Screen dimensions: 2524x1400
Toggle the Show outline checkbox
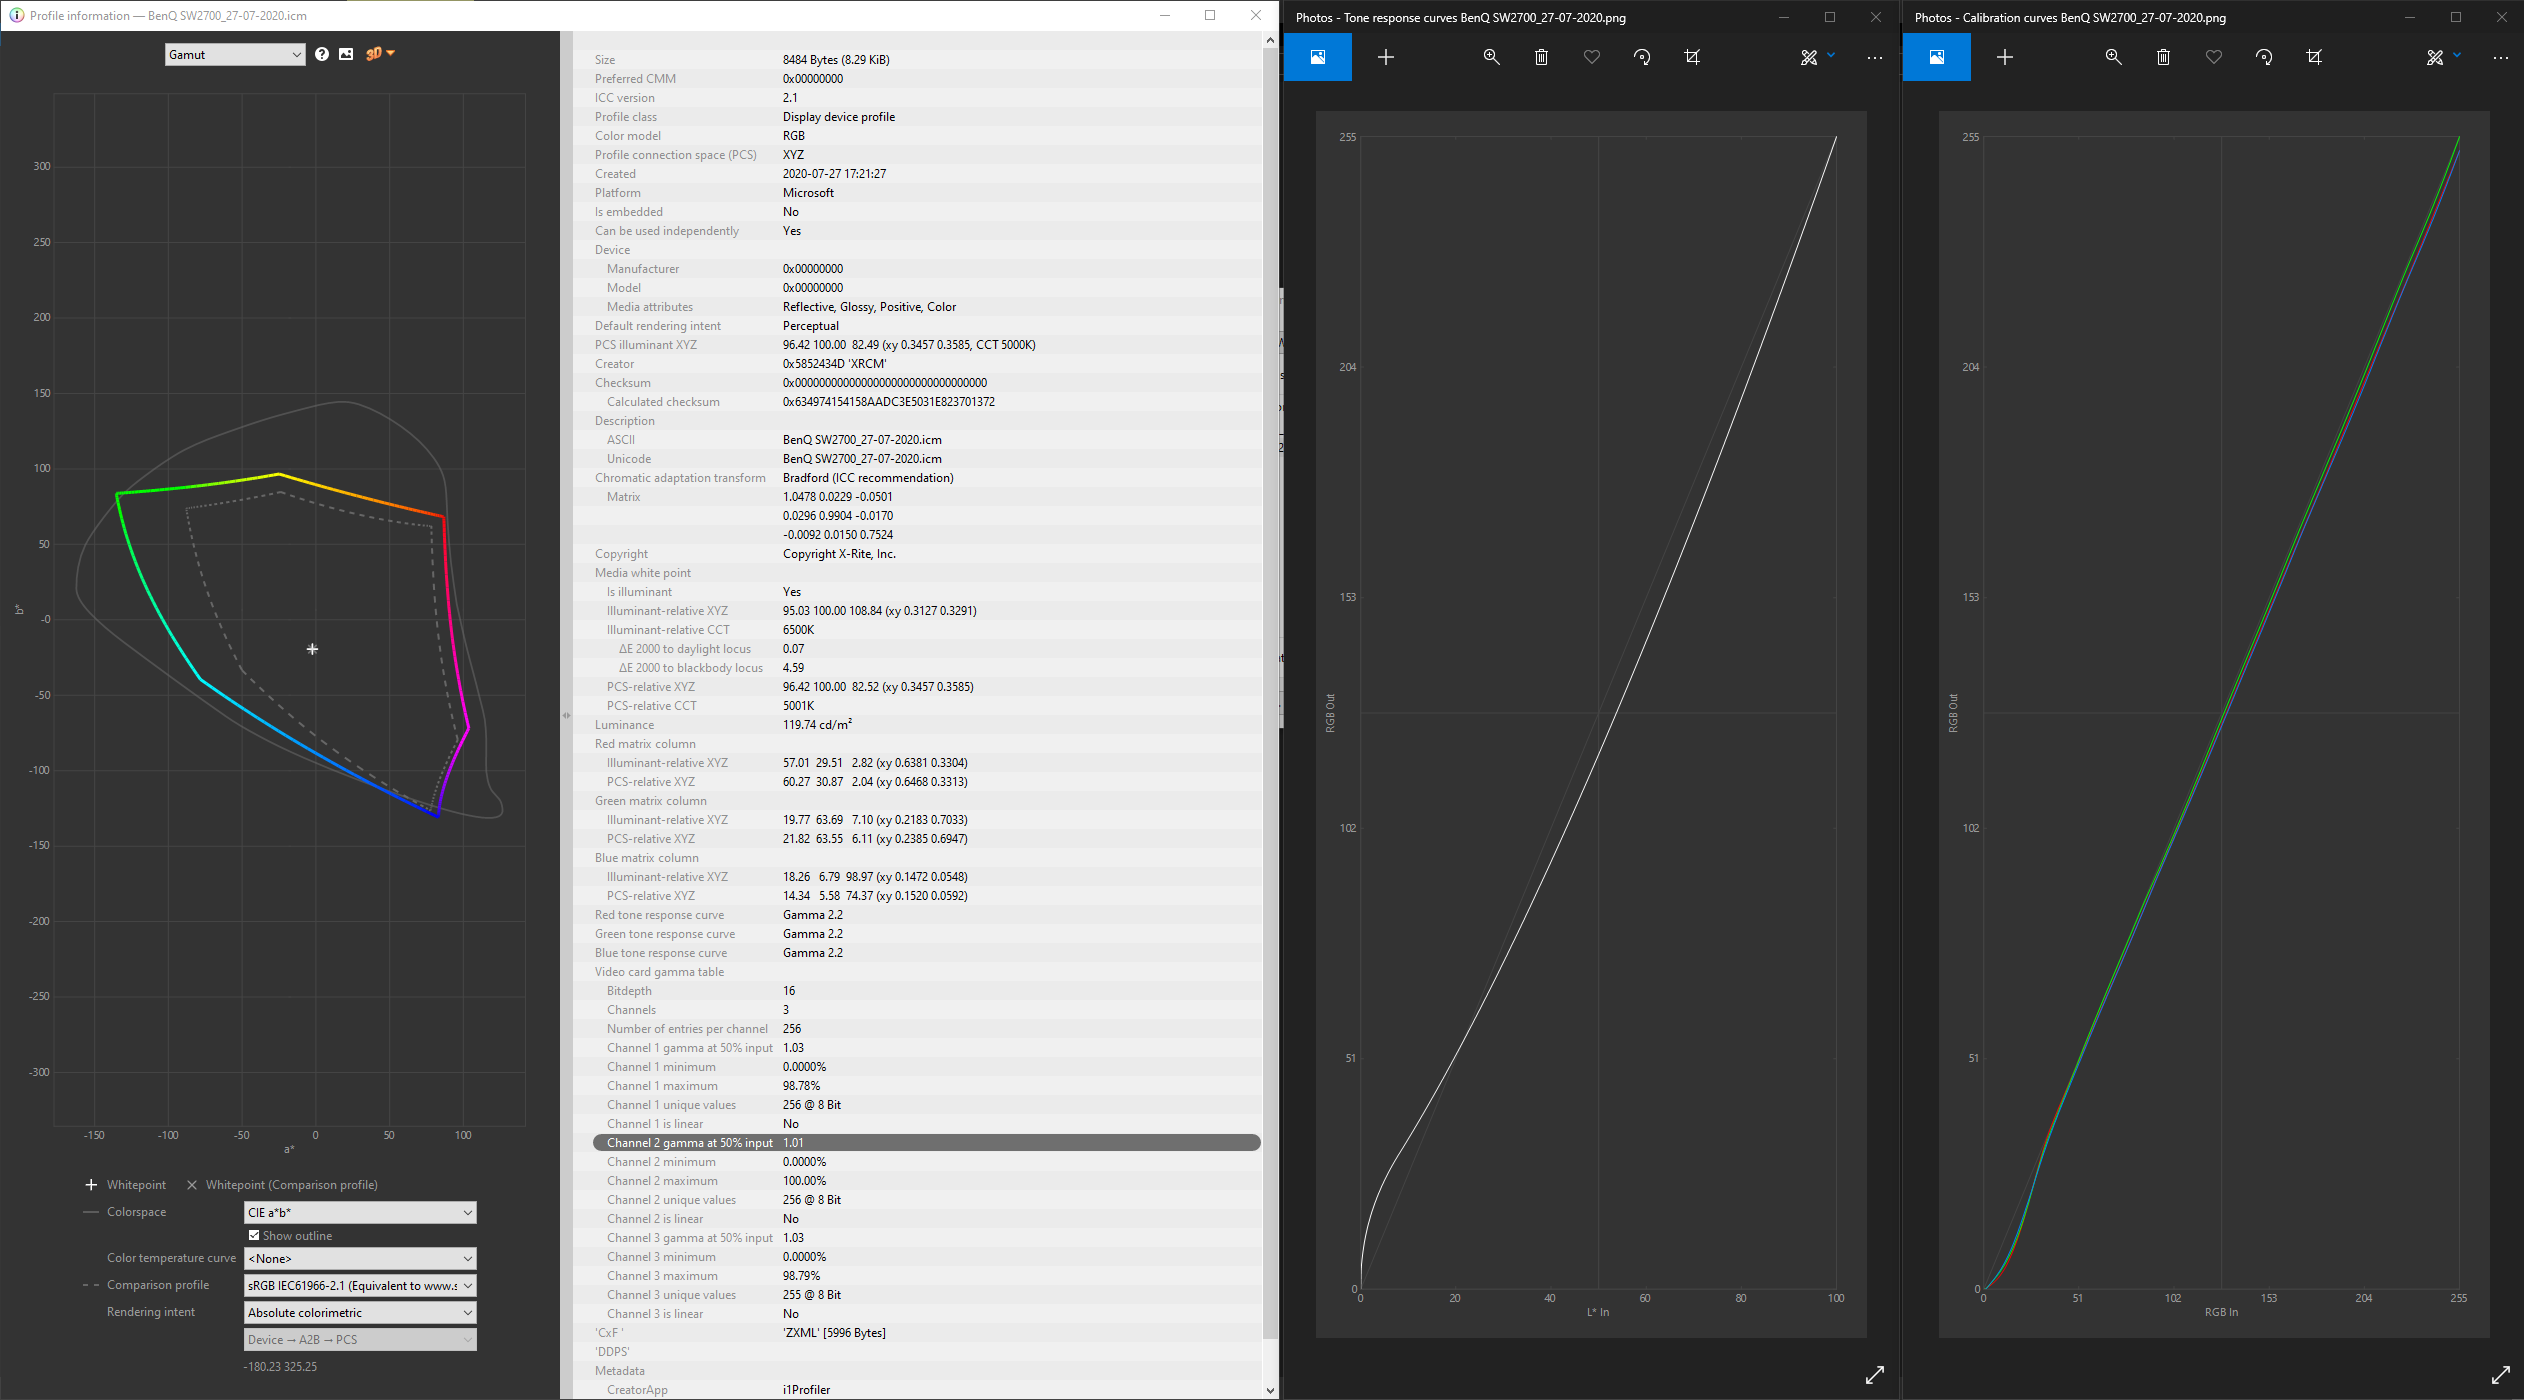pos(255,1236)
